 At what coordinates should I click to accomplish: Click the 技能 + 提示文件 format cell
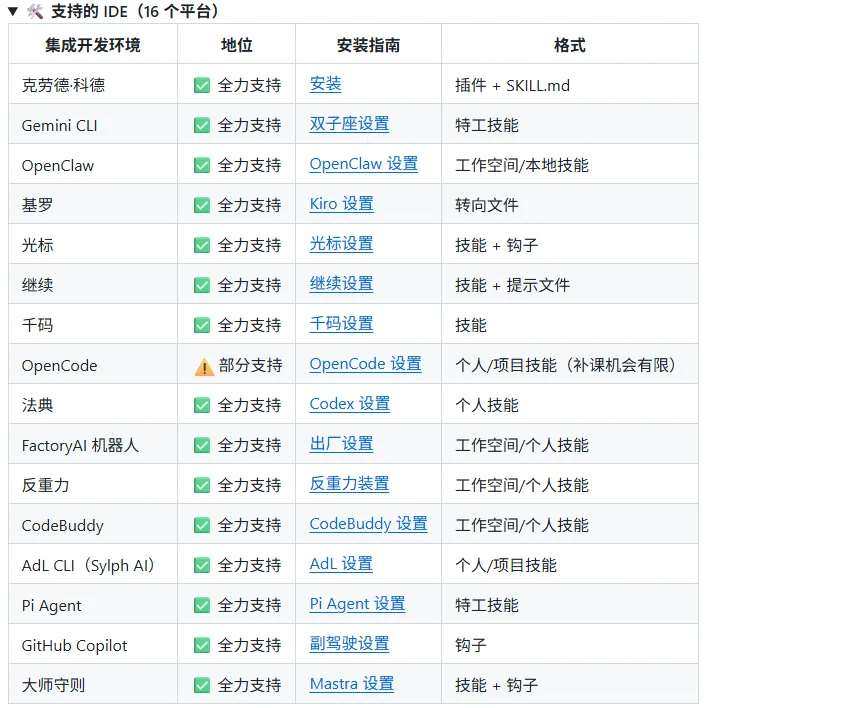tap(570, 285)
